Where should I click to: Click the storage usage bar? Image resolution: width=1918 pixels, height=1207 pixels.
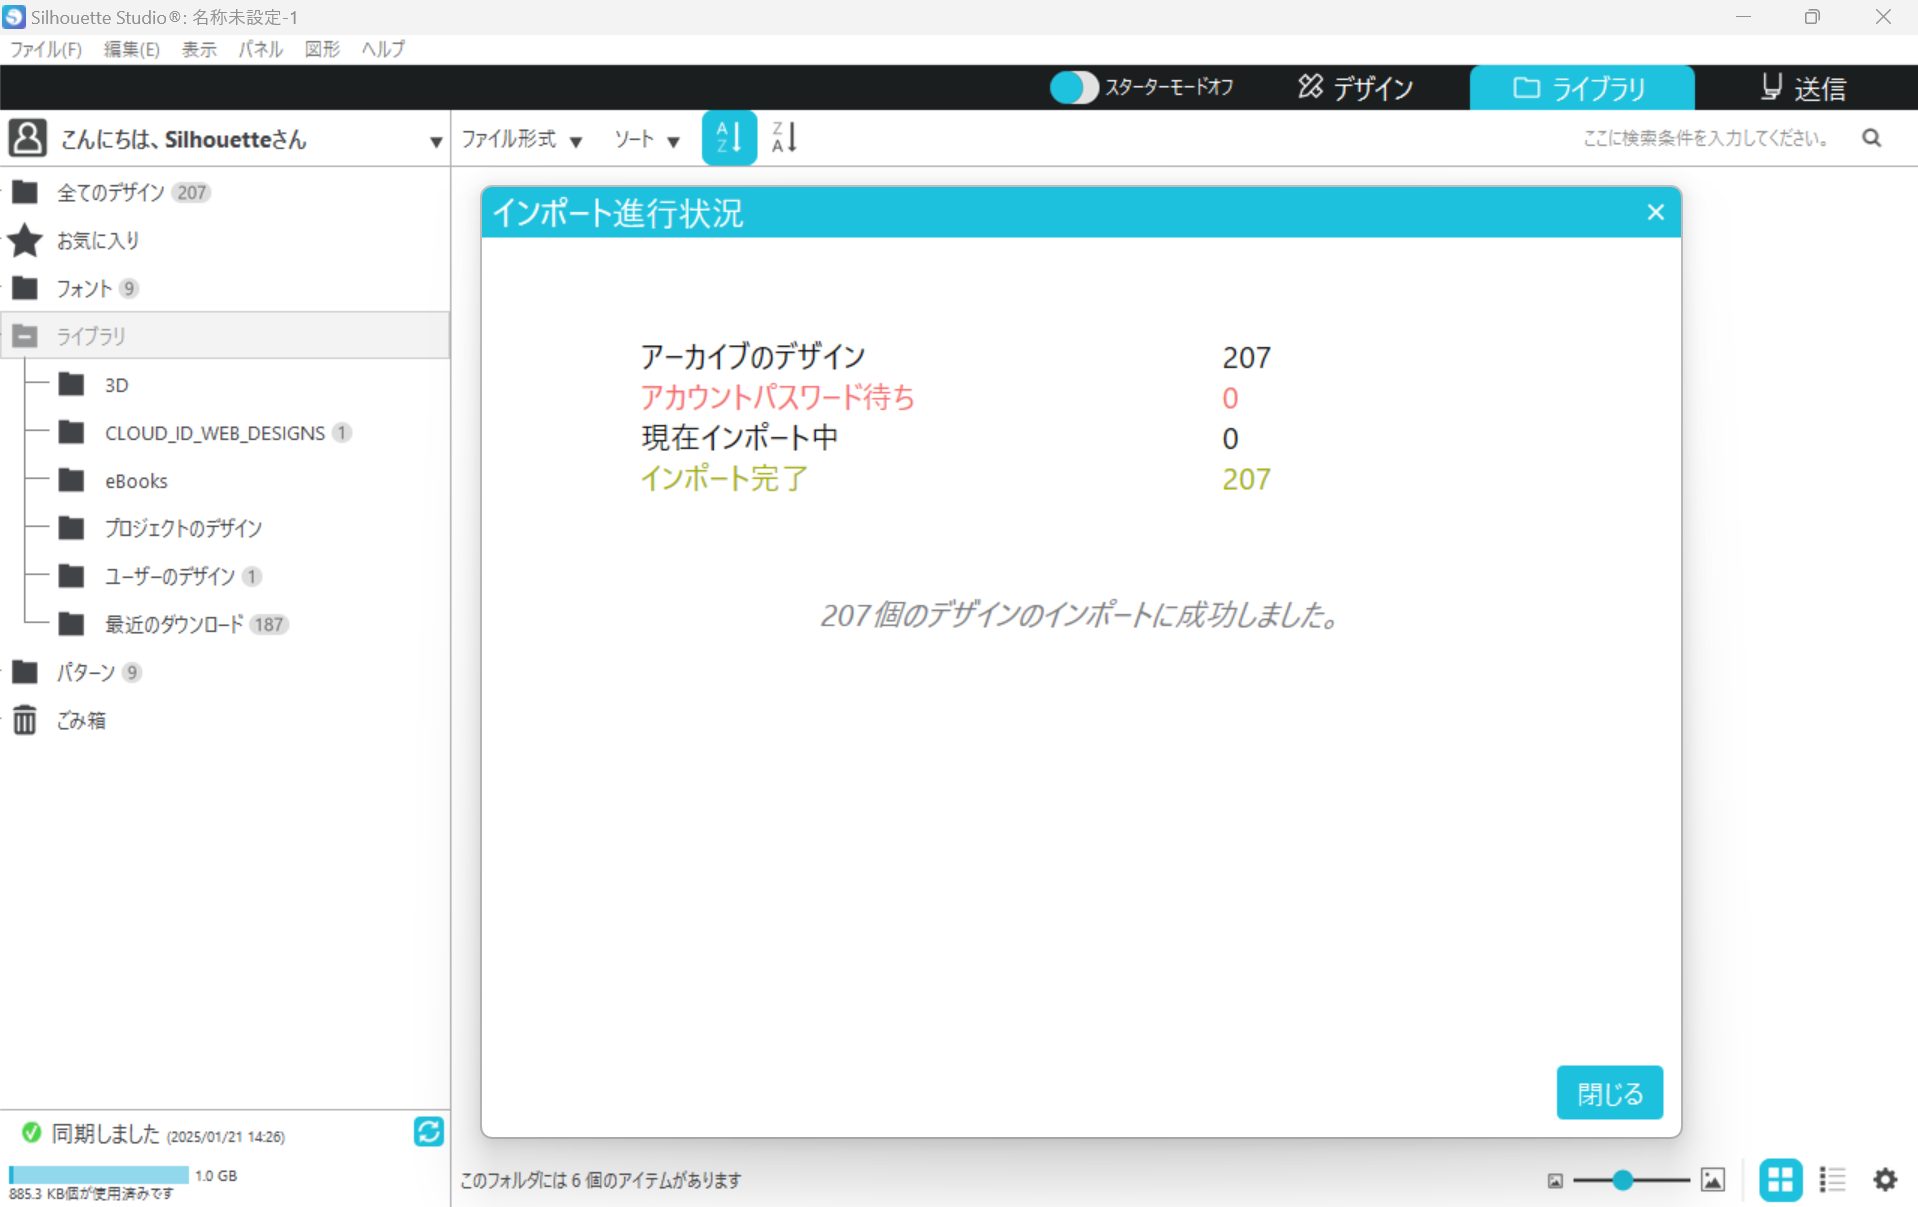[x=98, y=1175]
